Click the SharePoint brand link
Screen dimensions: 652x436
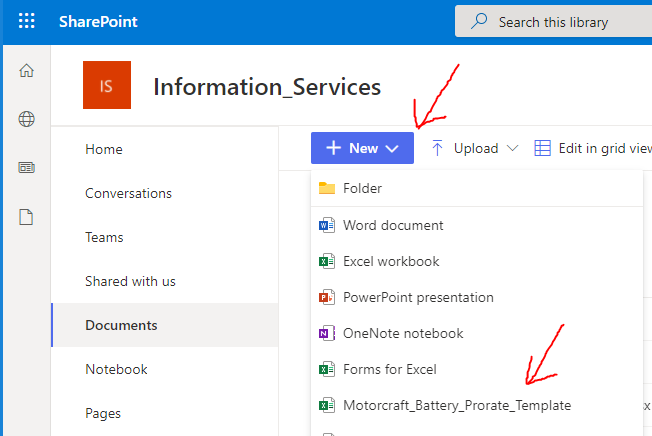click(x=98, y=22)
